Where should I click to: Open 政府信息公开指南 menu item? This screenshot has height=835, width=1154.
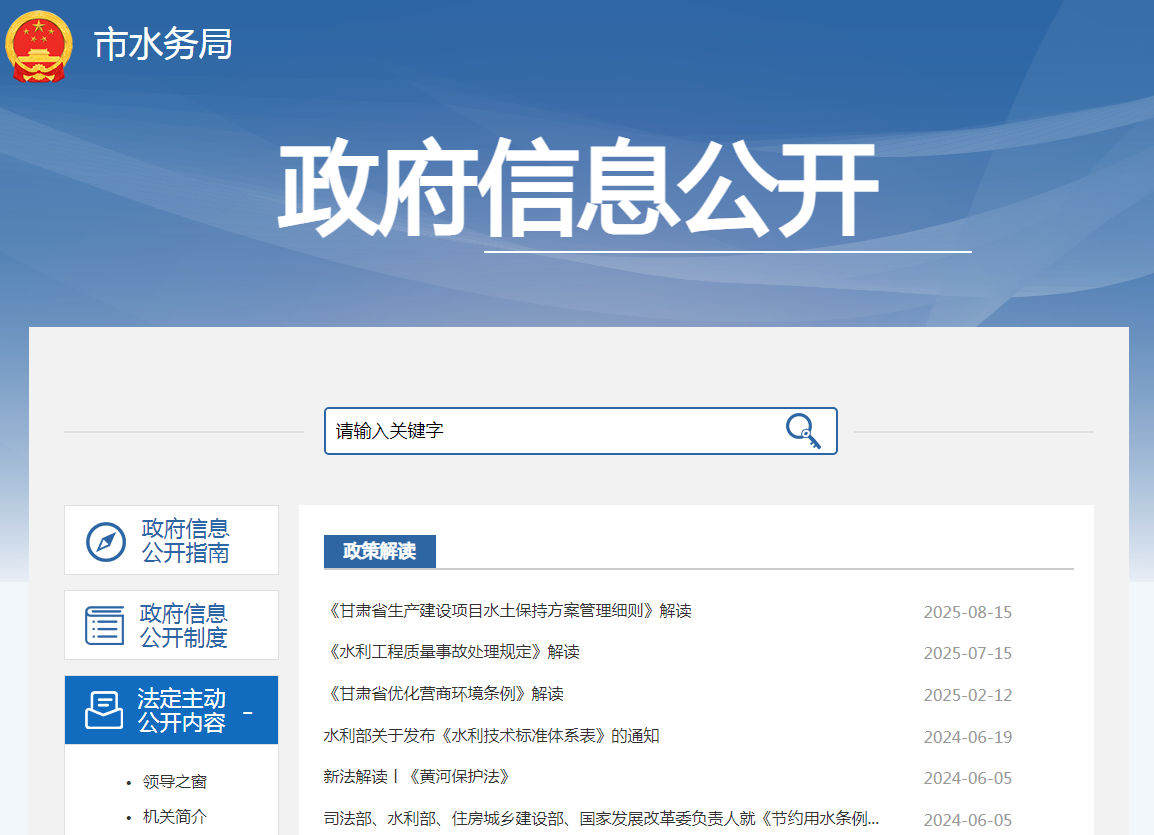(x=185, y=540)
